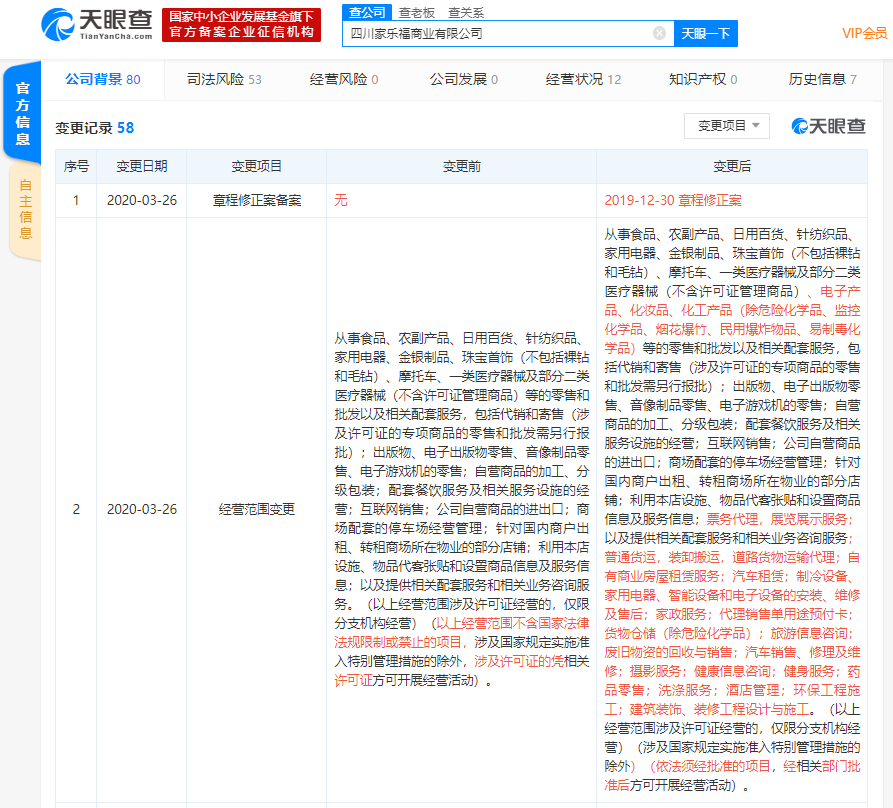
Task: Open the 经营风险 tab
Action: (344, 79)
